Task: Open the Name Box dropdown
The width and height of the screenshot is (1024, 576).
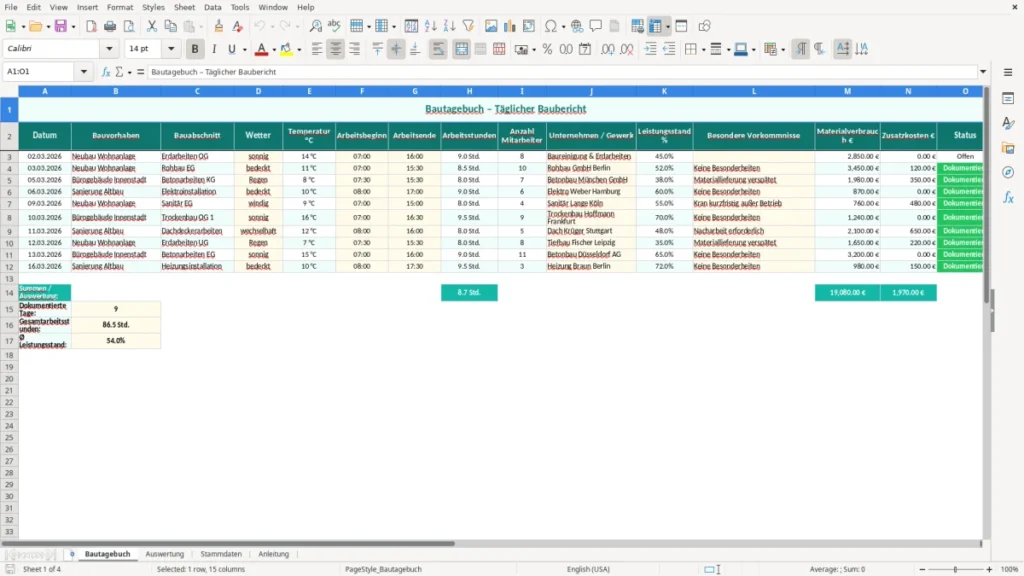Action: (84, 72)
